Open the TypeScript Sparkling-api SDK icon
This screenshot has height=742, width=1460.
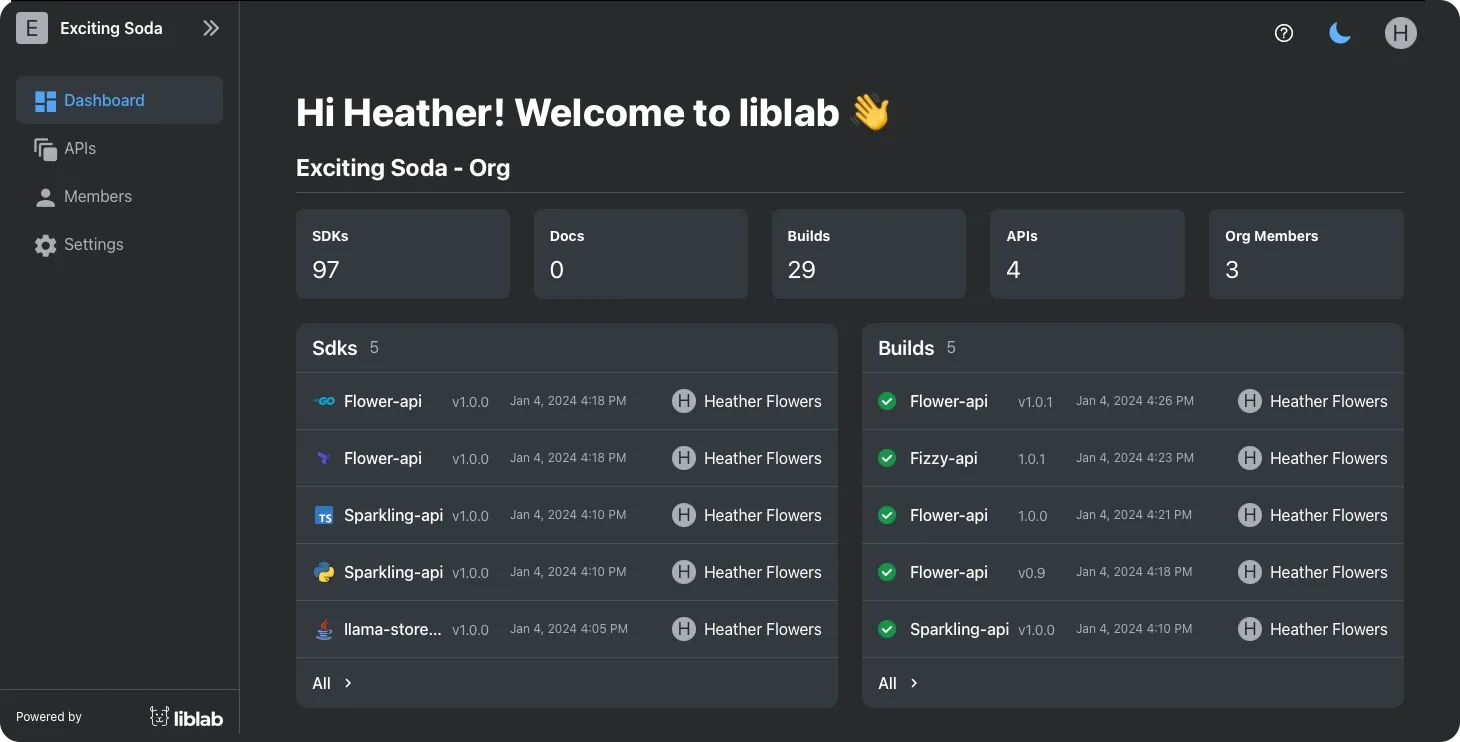pyautogui.click(x=324, y=515)
